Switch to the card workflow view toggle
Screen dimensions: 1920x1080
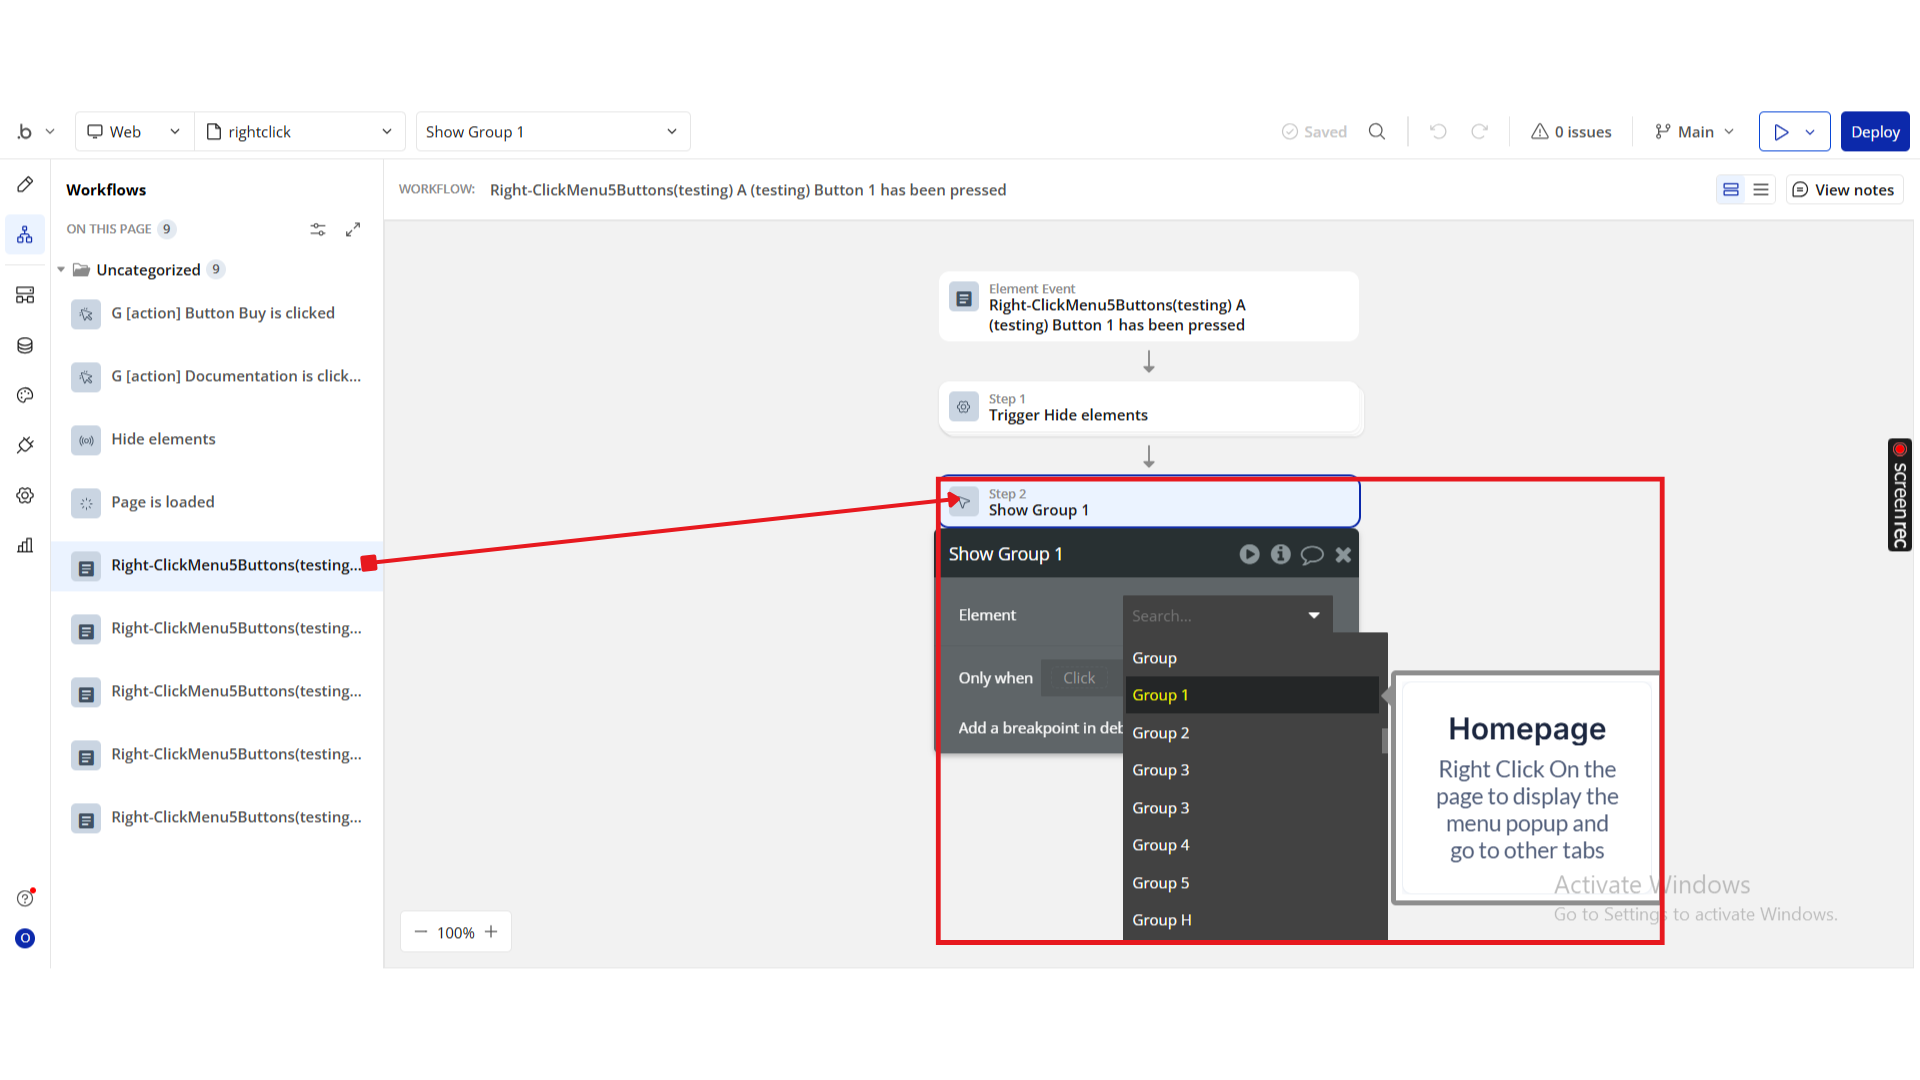pos(1731,190)
